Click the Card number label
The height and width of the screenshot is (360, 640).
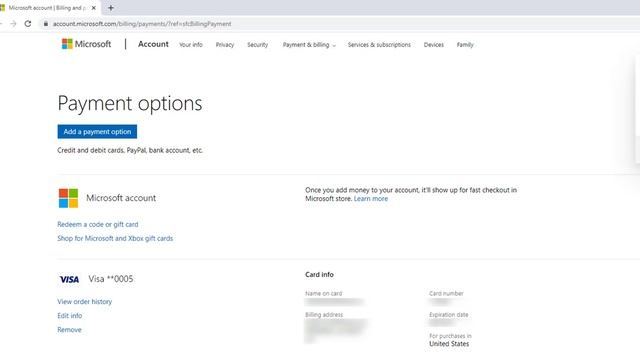point(446,293)
